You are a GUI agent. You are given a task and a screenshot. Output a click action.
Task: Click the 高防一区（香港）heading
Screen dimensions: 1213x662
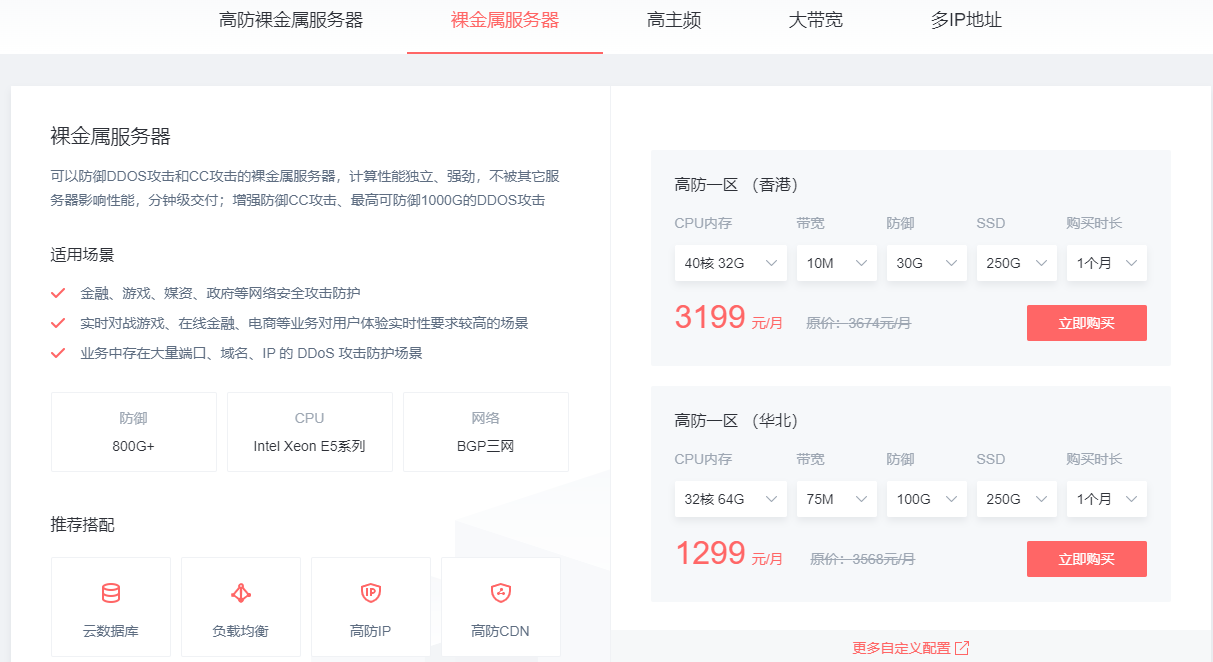(x=736, y=184)
